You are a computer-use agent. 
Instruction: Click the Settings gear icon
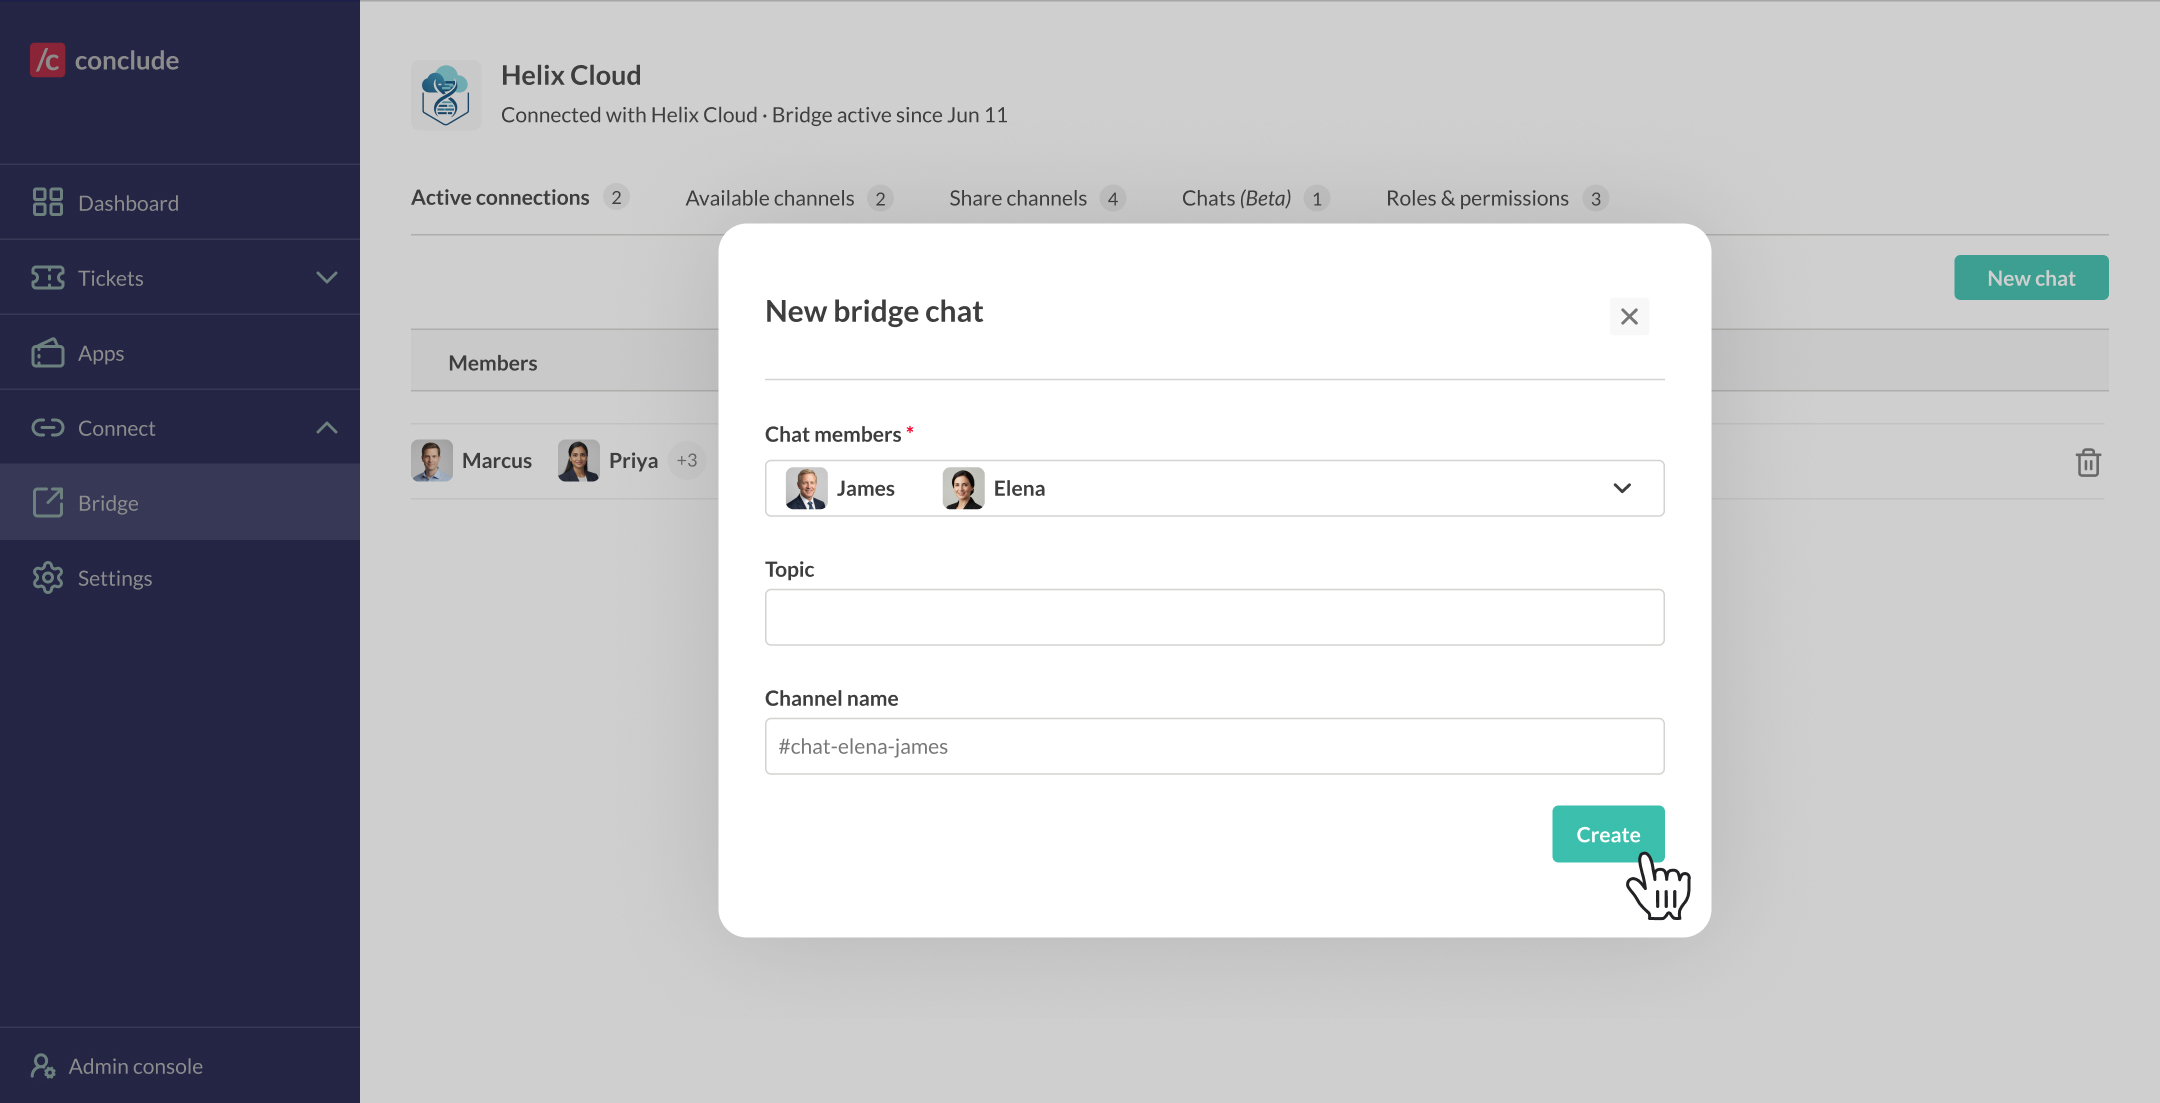(x=48, y=578)
